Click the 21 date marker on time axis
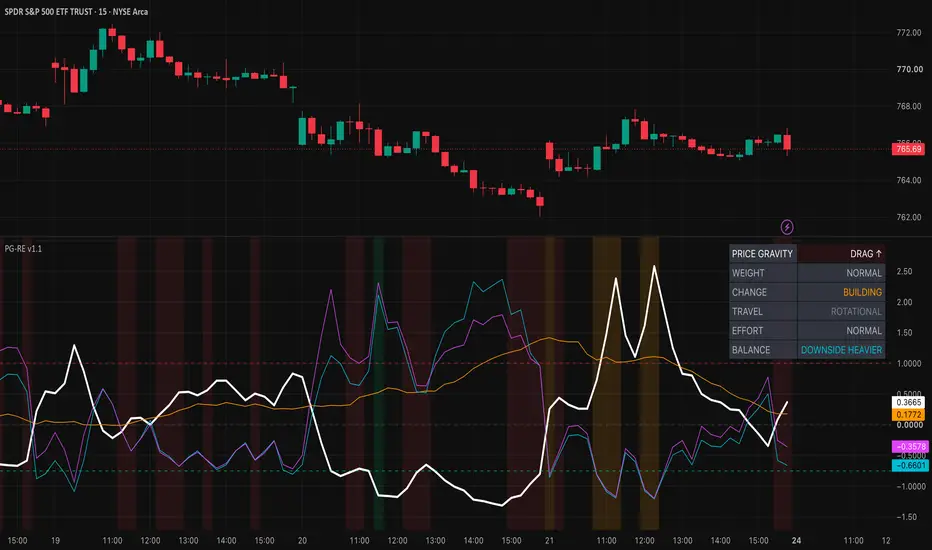Viewport: 932px width, 550px height. tap(549, 540)
